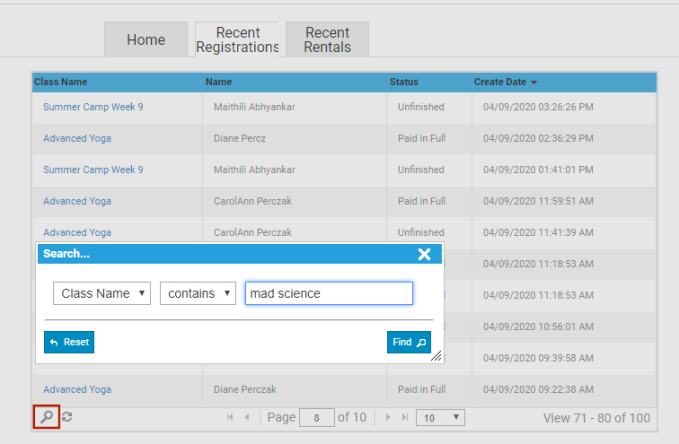Click the search text field with 'mad science'
Viewport: 679px width, 444px height.
(x=328, y=293)
